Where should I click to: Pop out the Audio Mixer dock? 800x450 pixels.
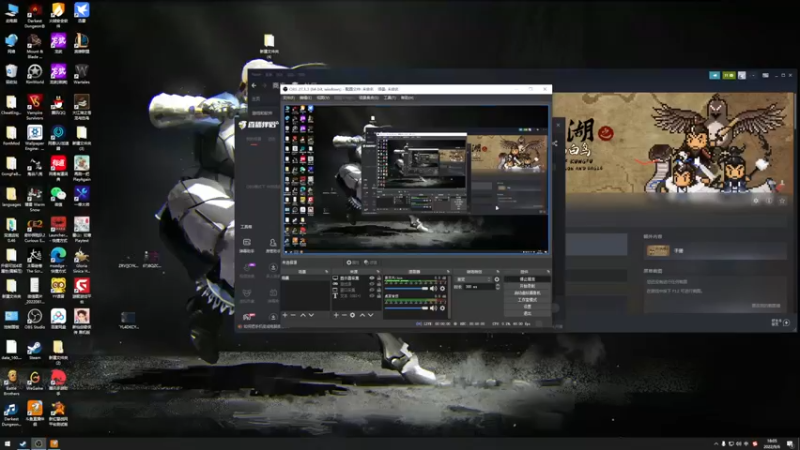pyautogui.click(x=448, y=271)
